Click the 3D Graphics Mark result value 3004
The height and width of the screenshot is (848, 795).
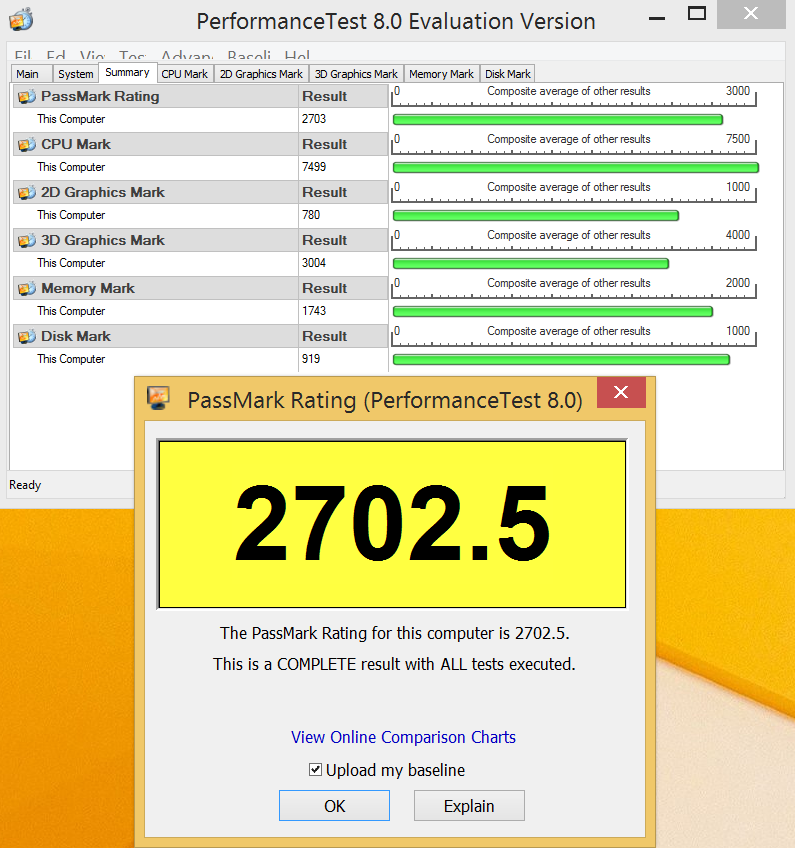pos(314,263)
